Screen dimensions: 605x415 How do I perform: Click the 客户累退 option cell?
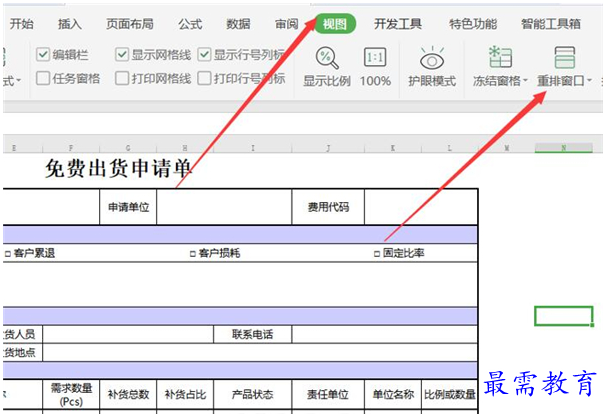pyautogui.click(x=30, y=253)
